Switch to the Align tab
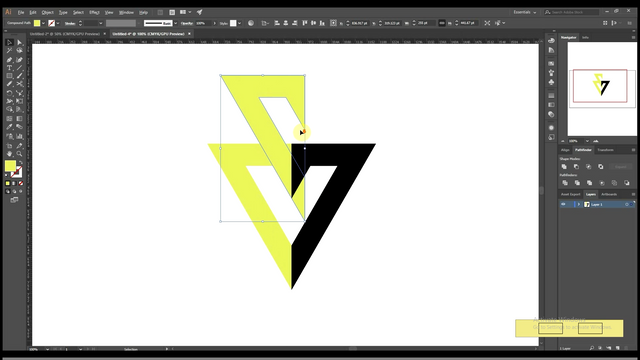This screenshot has width=640, height=360. [565, 150]
